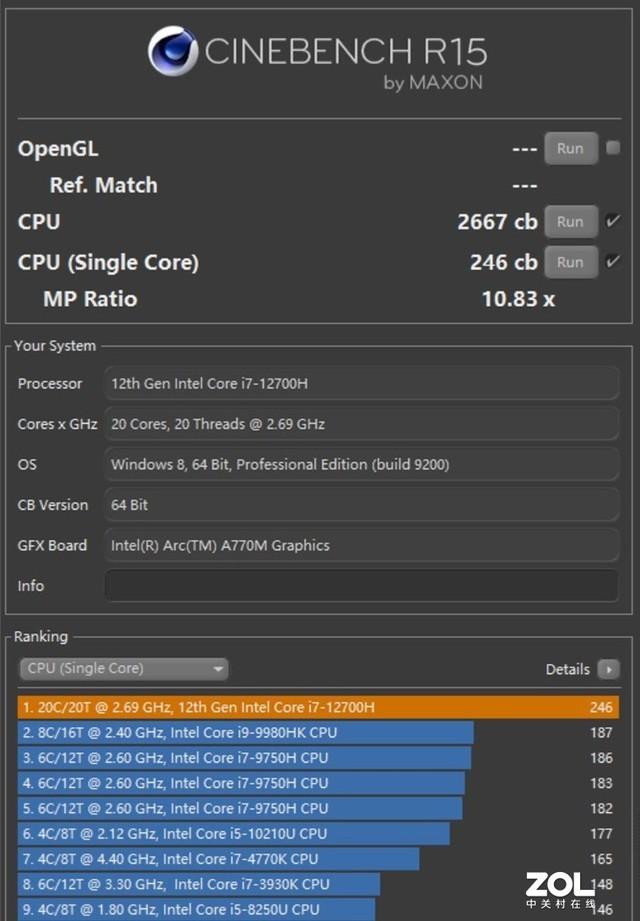Select the Core i9-9980HK ranking entry
This screenshot has width=640, height=921.
246,732
